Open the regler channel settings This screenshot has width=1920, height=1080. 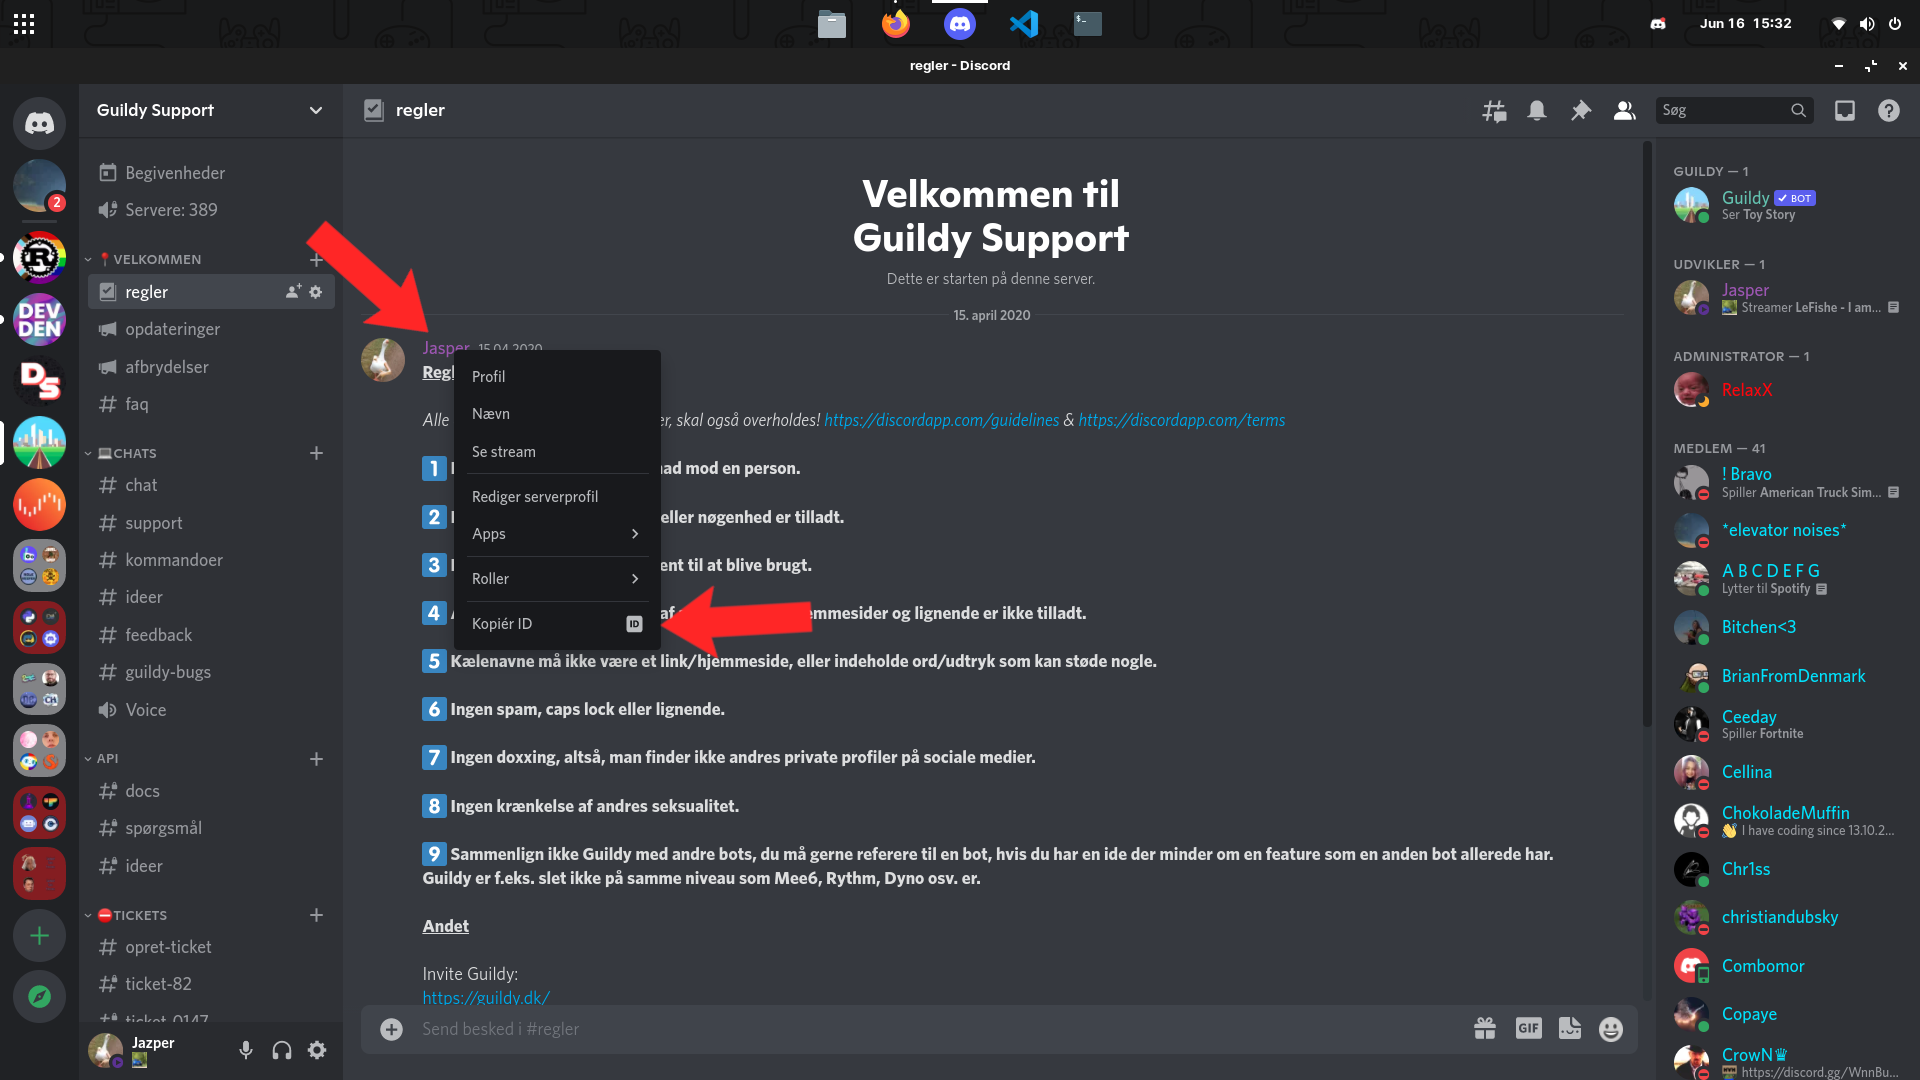coord(315,291)
